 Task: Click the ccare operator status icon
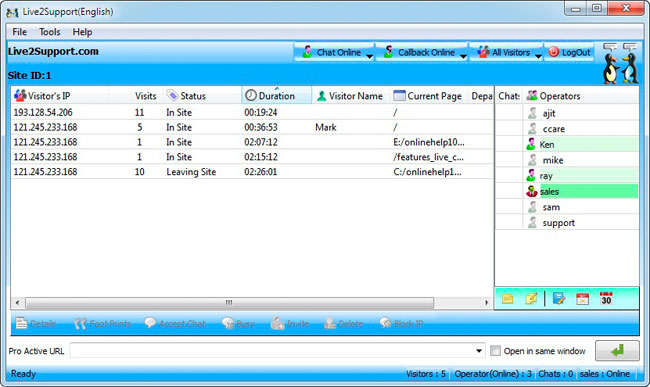point(532,129)
